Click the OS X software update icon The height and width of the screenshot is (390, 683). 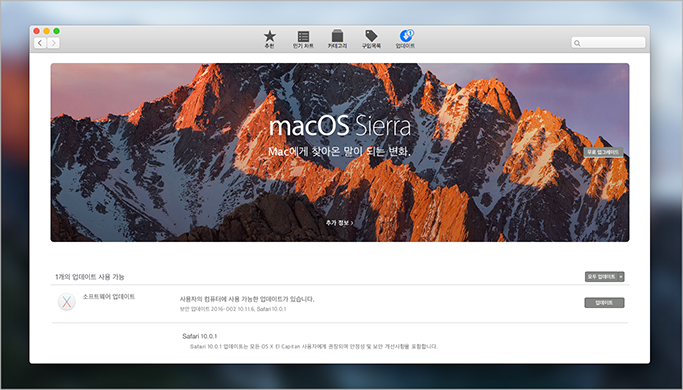coord(67,302)
